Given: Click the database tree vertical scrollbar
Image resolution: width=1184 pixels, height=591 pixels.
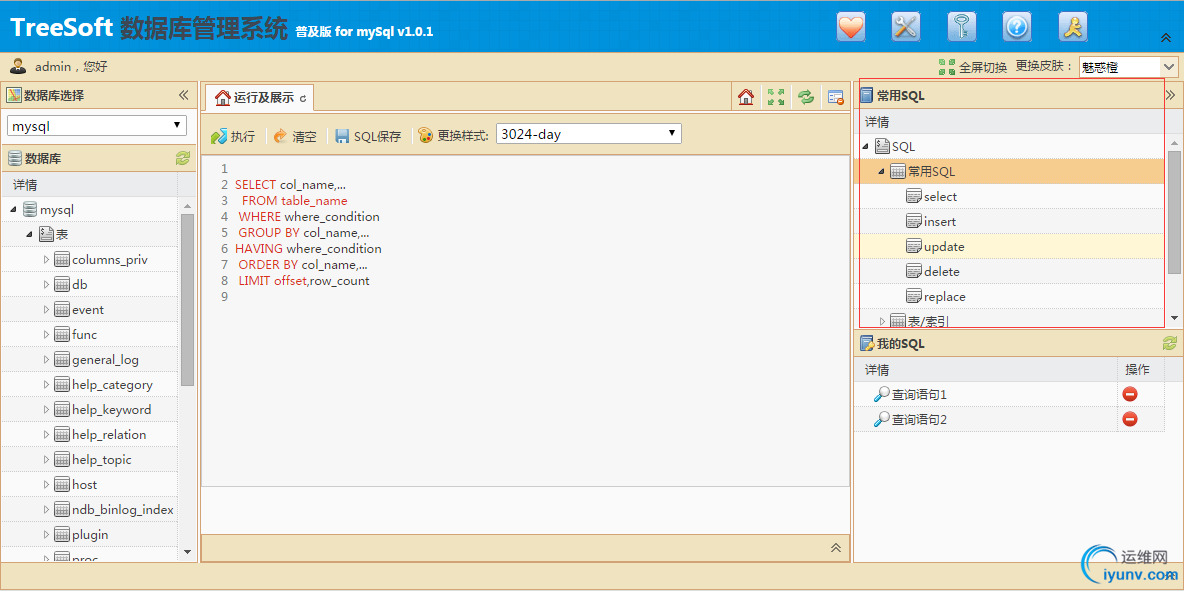Looking at the screenshot, I should pos(187,300).
